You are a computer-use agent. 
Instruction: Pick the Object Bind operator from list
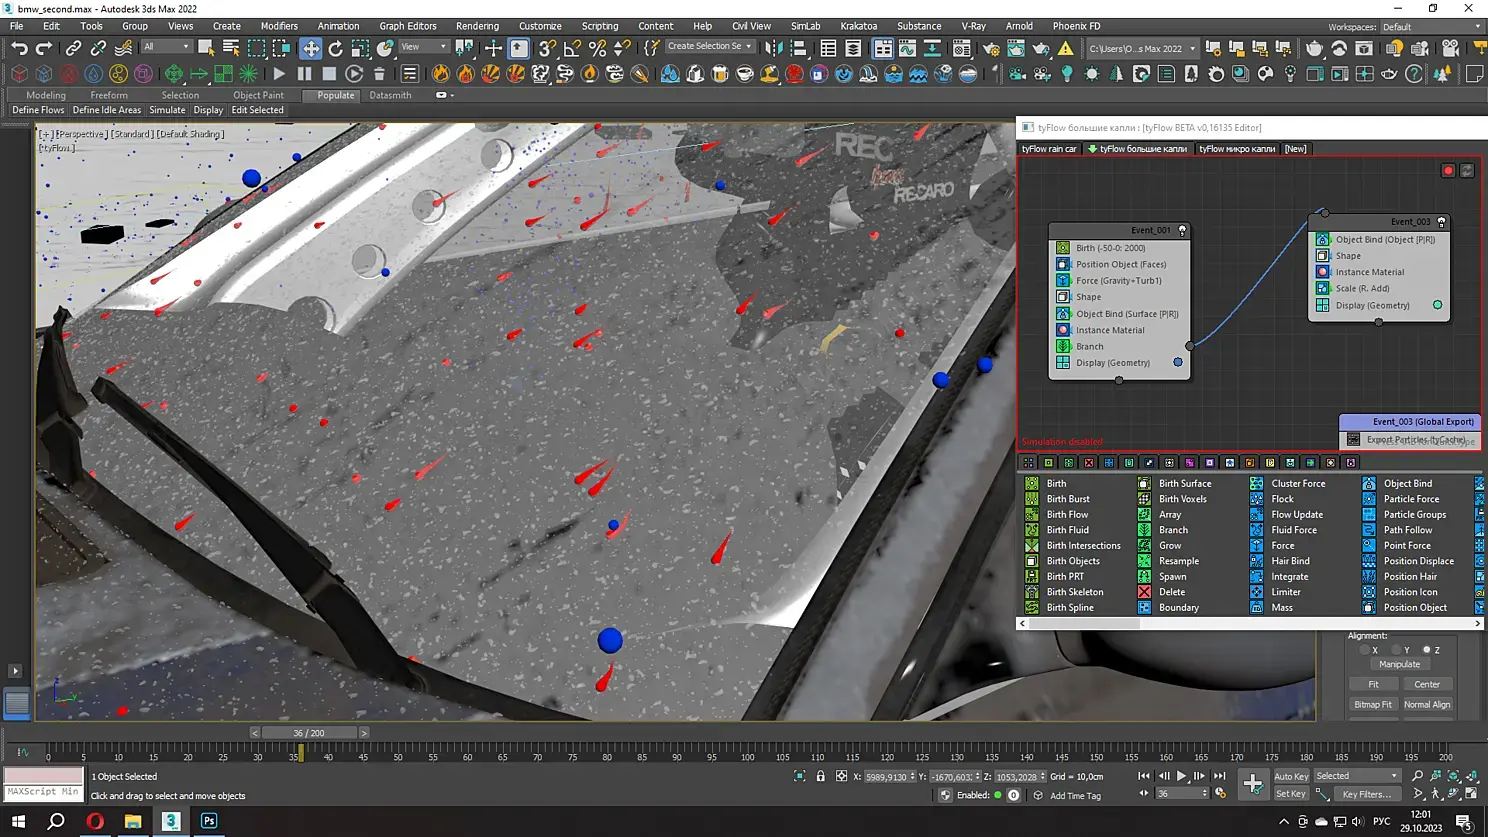tap(1407, 483)
